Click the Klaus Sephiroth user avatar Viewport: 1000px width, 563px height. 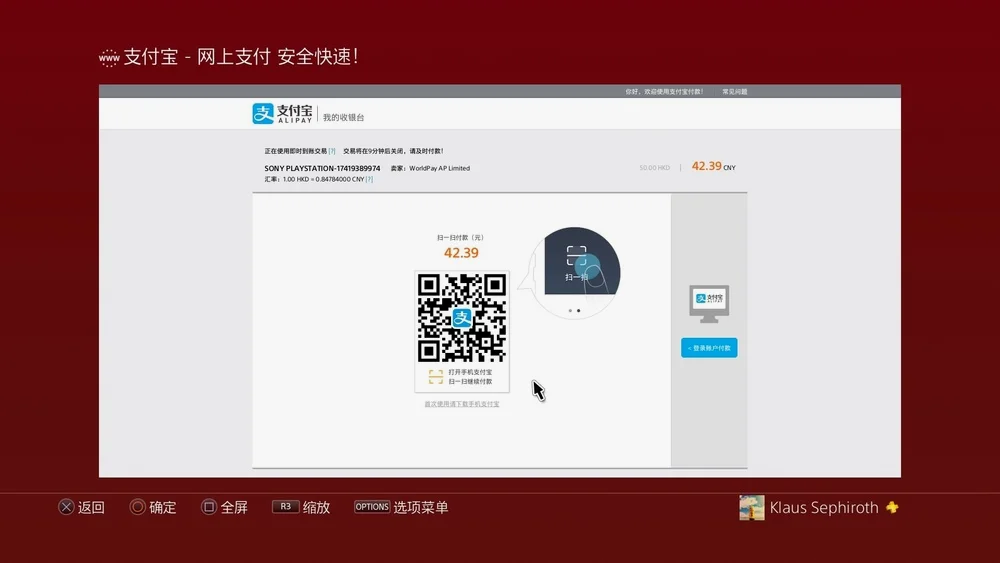pyautogui.click(x=752, y=508)
